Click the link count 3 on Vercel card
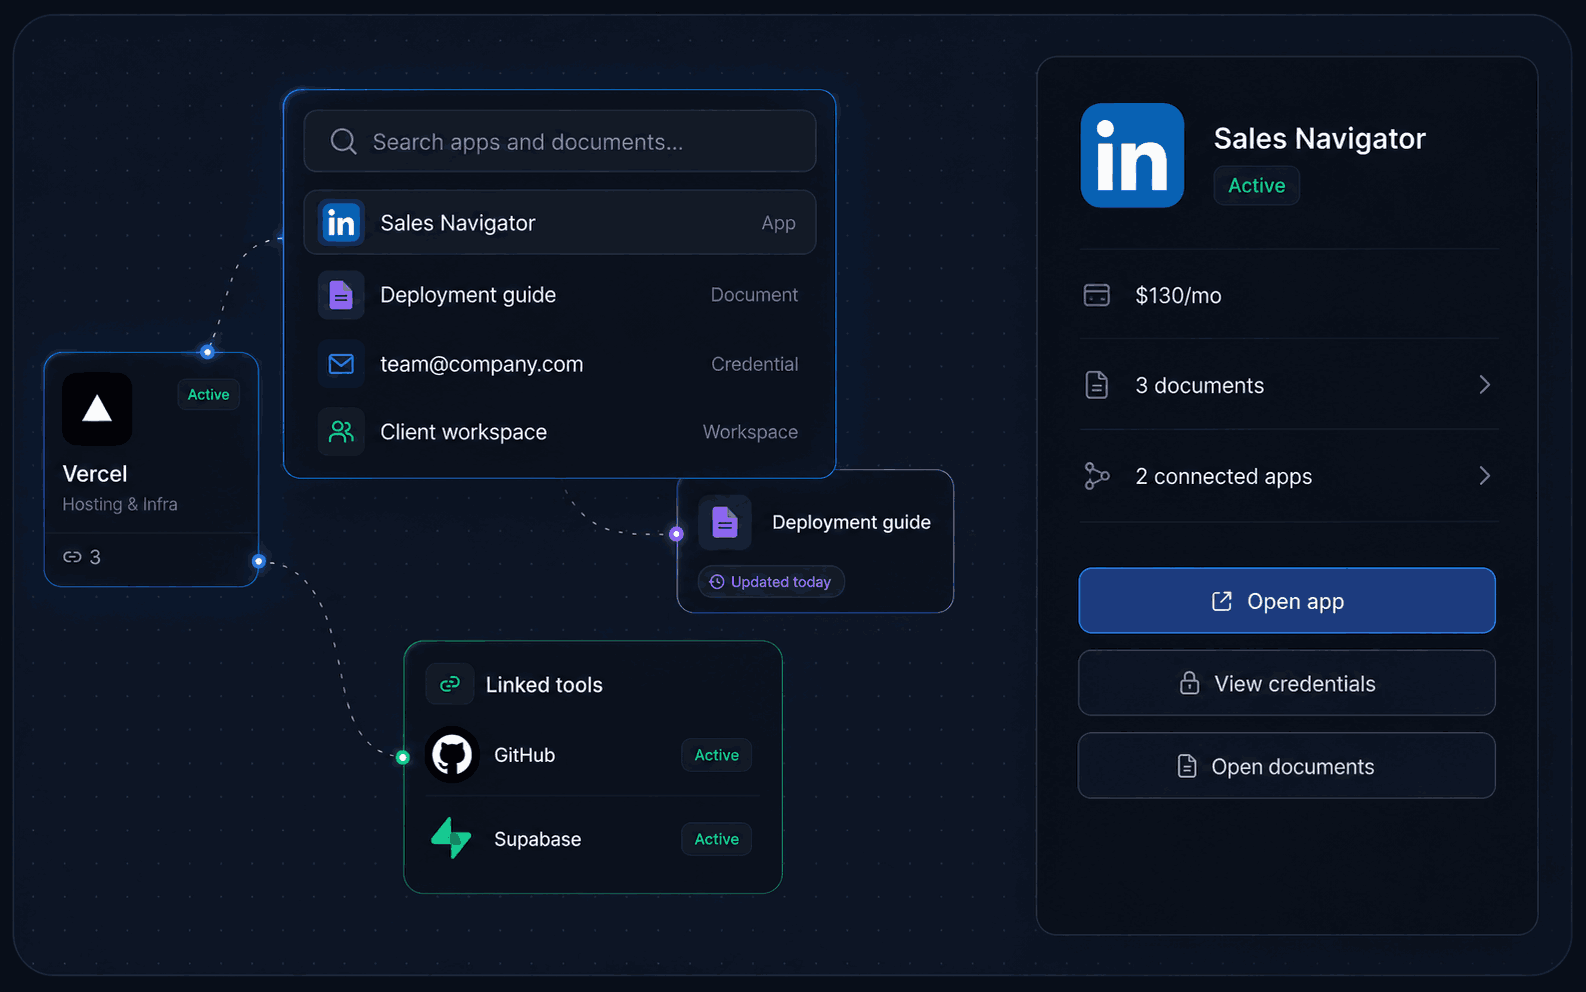1586x992 pixels. point(95,557)
